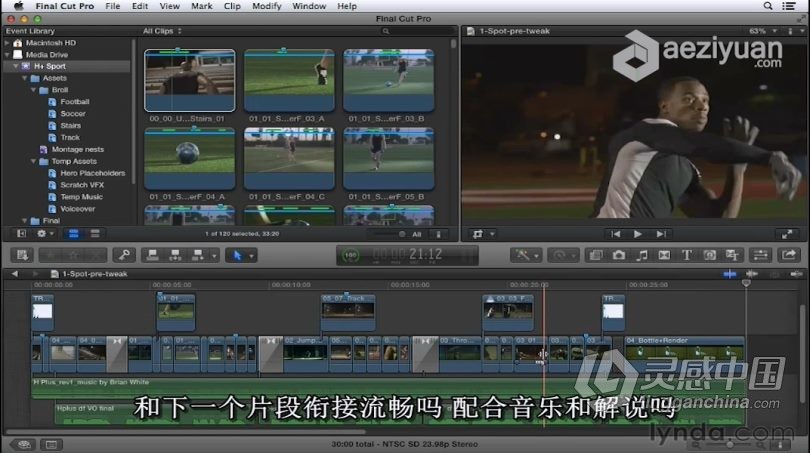
Task: Open the Window menu
Action: [x=309, y=6]
